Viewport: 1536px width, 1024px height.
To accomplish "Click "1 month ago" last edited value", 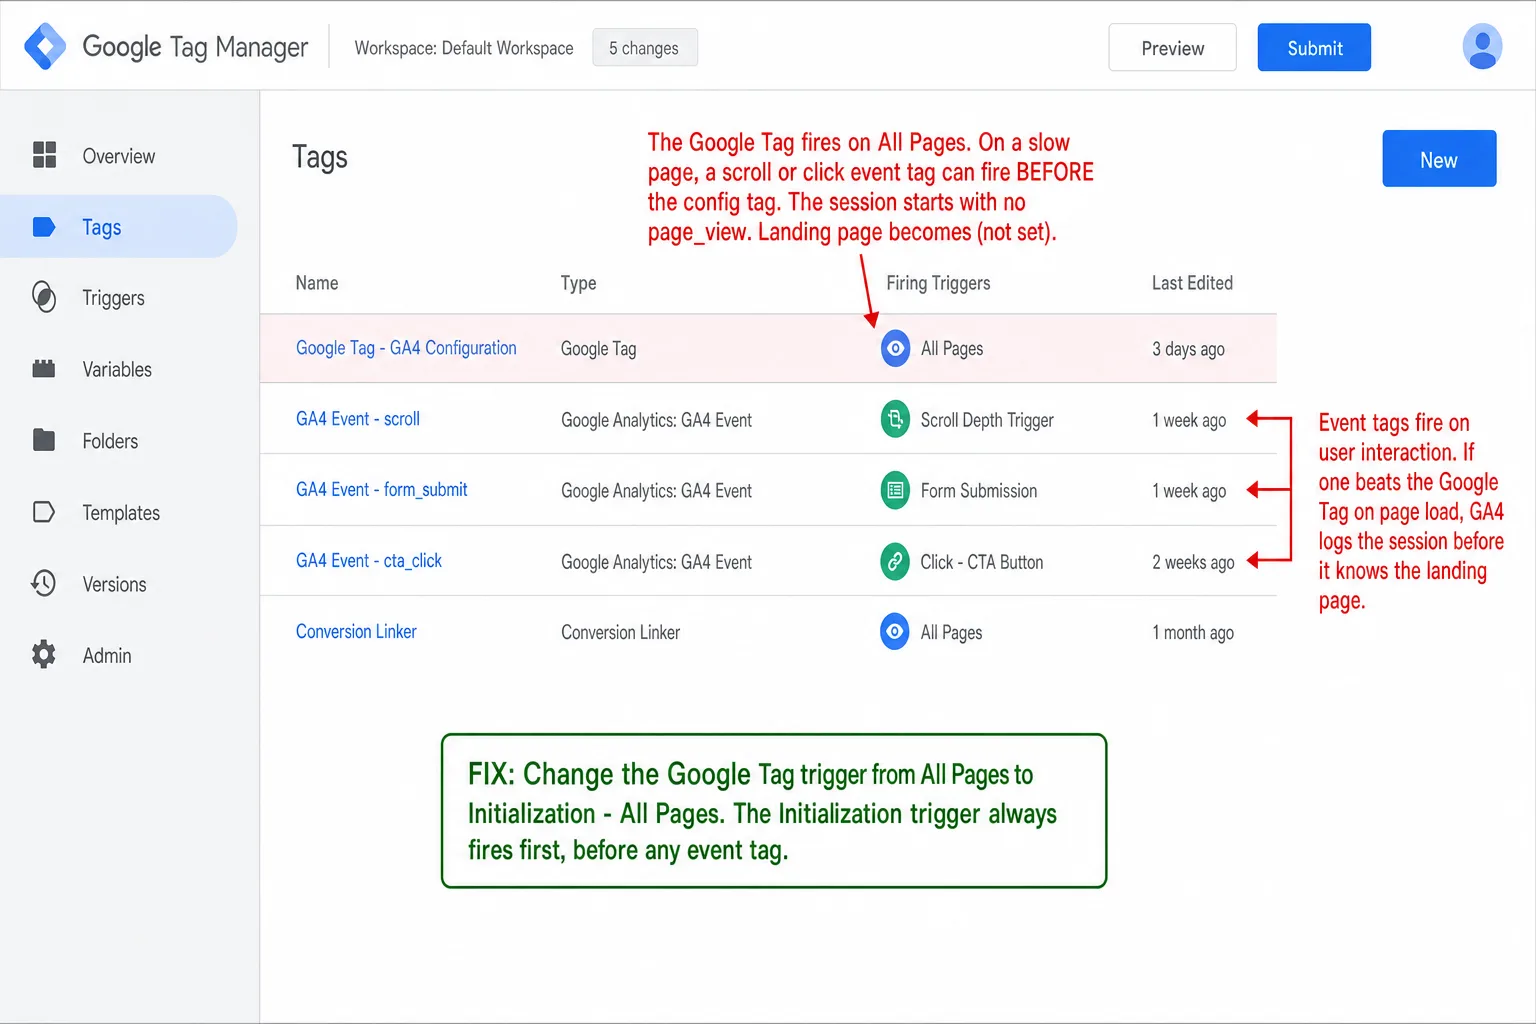I will click(x=1193, y=633).
